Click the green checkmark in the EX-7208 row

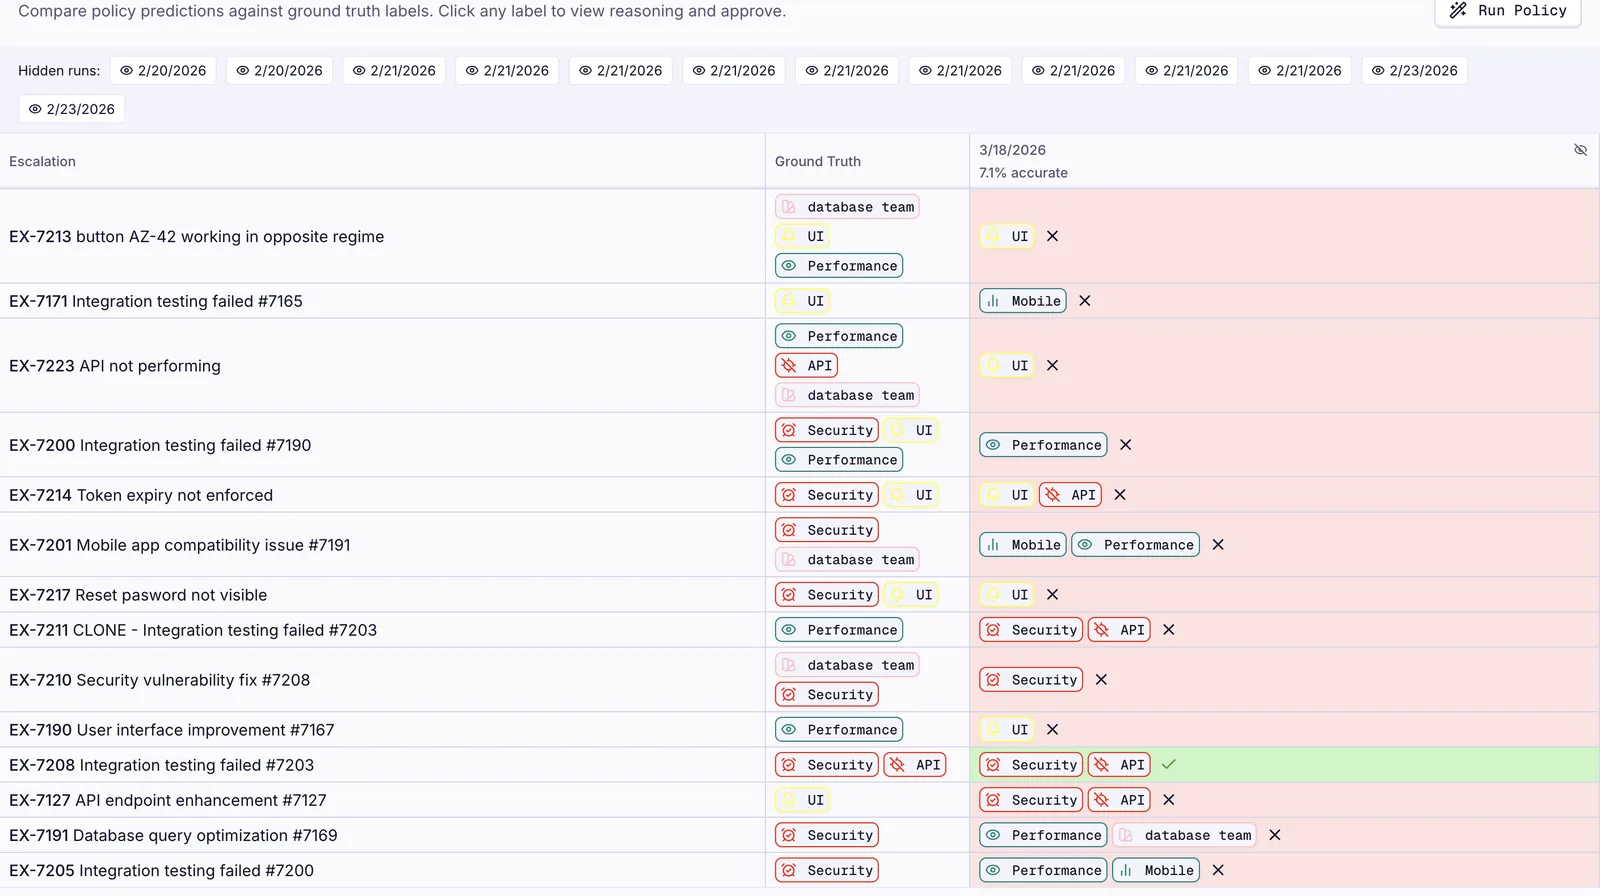(x=1169, y=765)
